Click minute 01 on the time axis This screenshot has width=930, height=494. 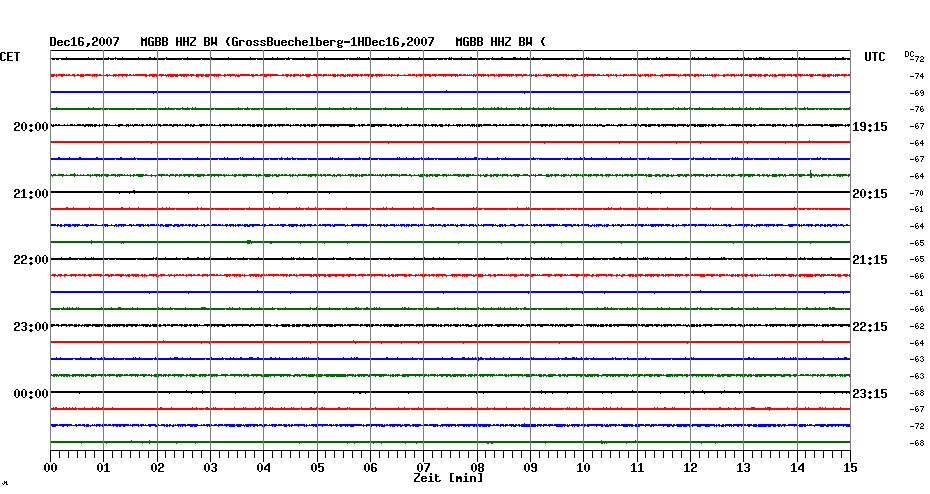click(104, 468)
